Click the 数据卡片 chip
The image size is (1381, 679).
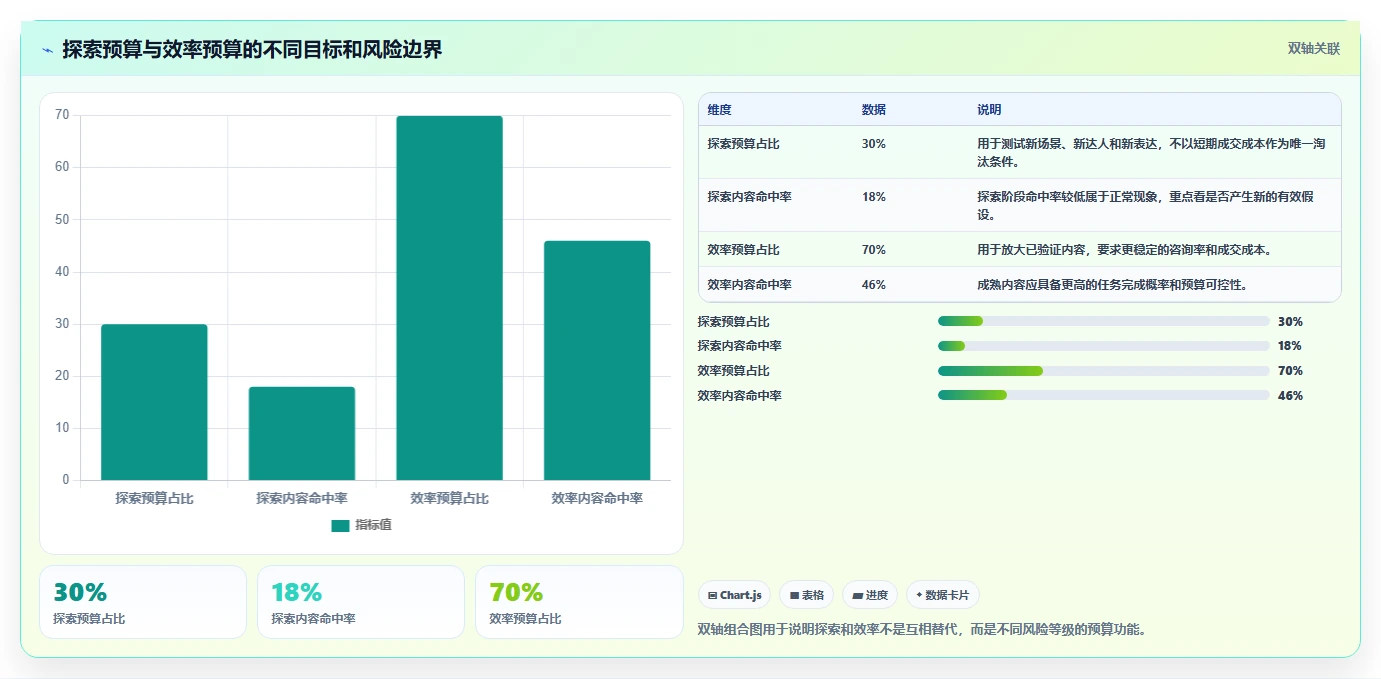point(943,595)
